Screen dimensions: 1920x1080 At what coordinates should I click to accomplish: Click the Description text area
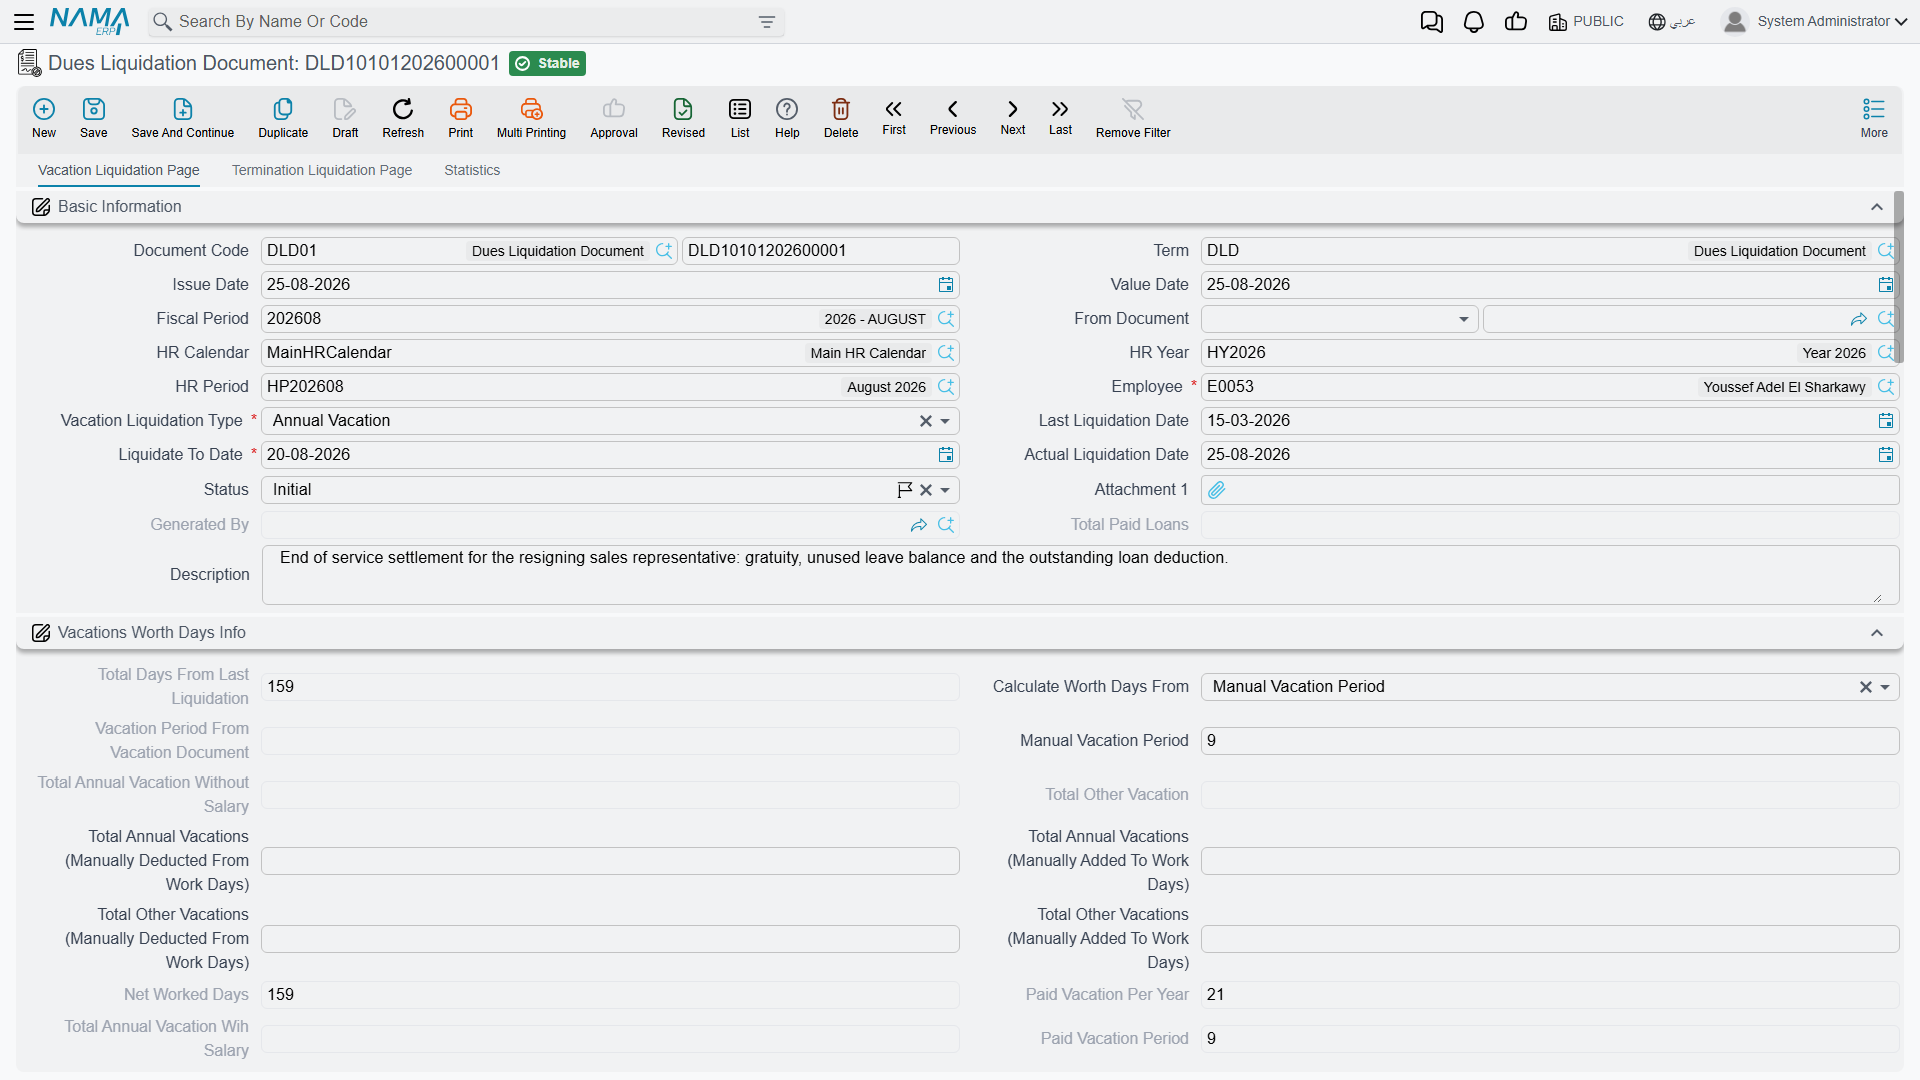click(x=1080, y=575)
